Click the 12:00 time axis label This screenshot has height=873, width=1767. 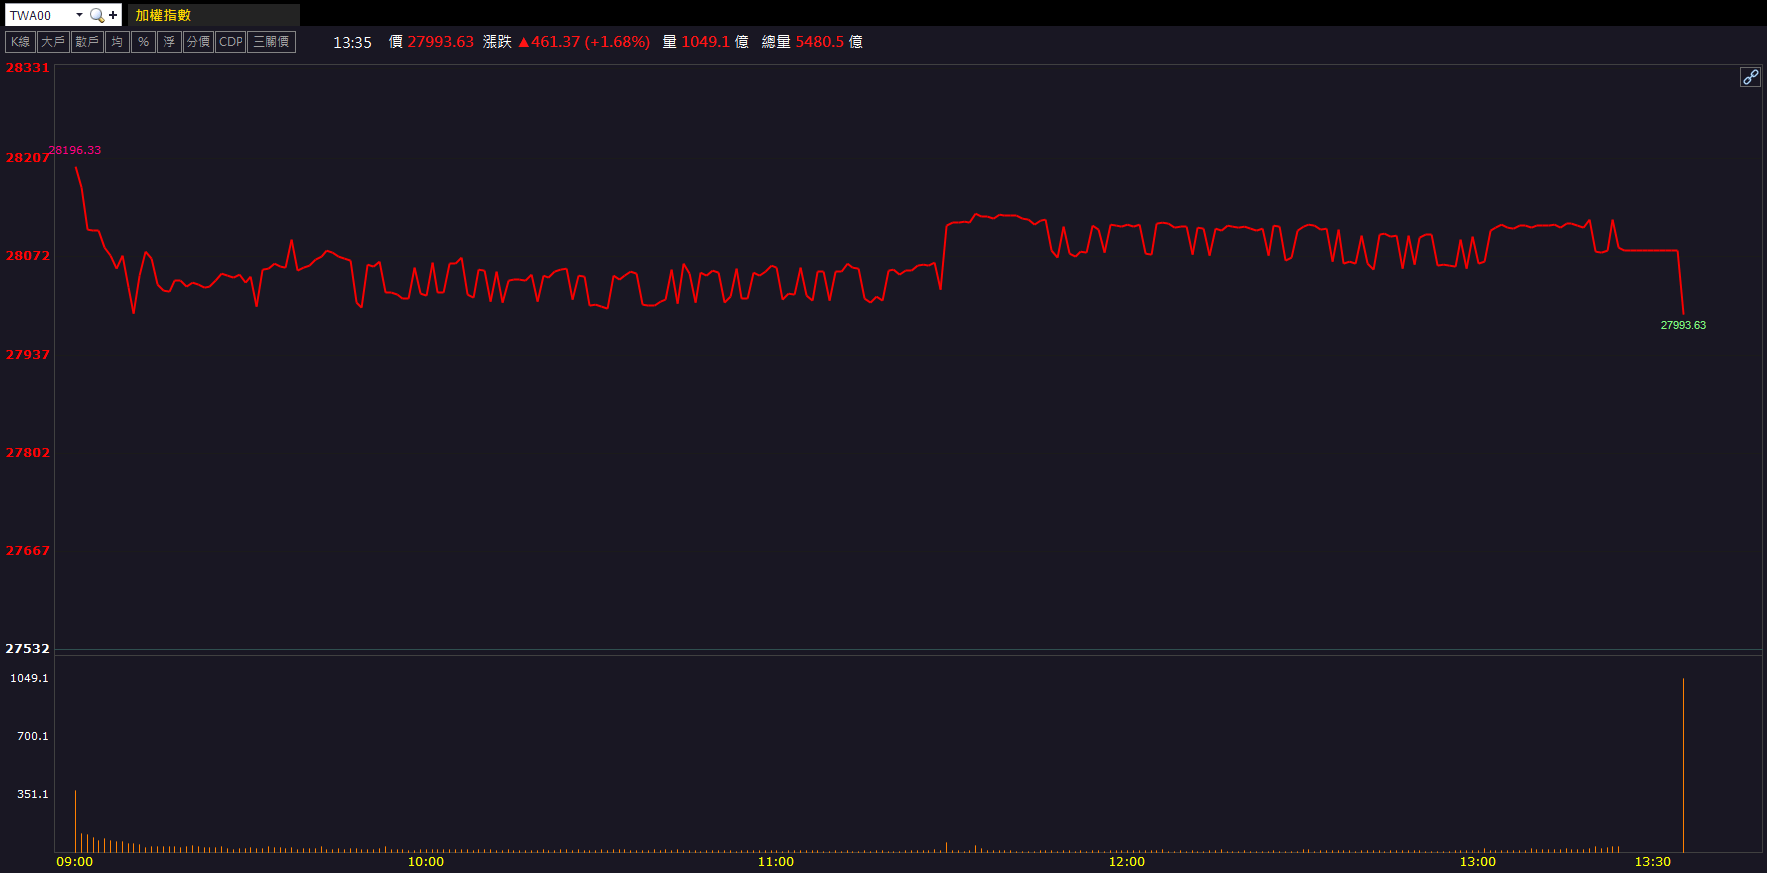(x=1127, y=862)
